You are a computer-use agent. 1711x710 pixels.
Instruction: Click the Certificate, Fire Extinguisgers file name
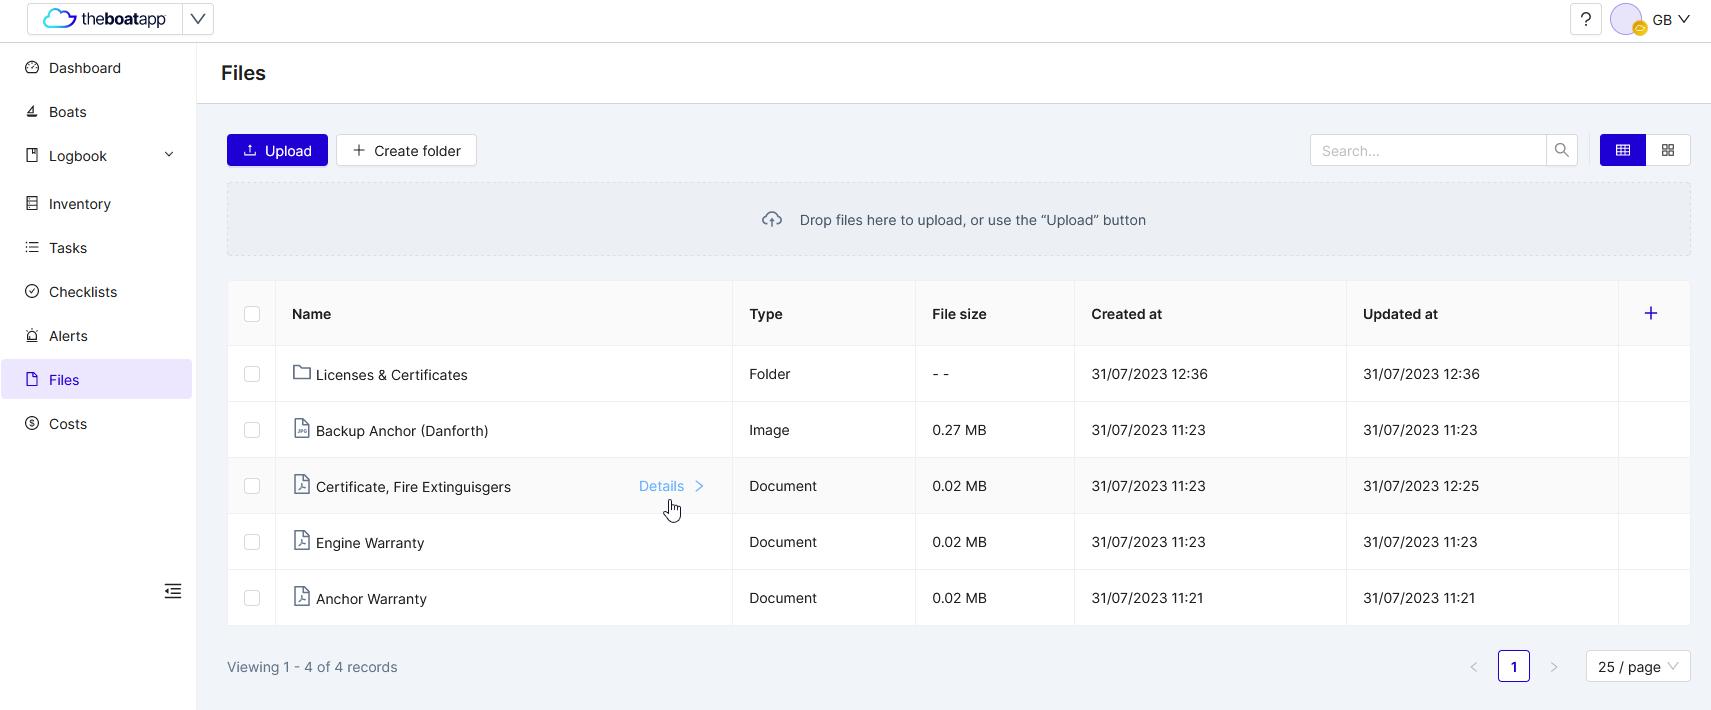click(413, 487)
